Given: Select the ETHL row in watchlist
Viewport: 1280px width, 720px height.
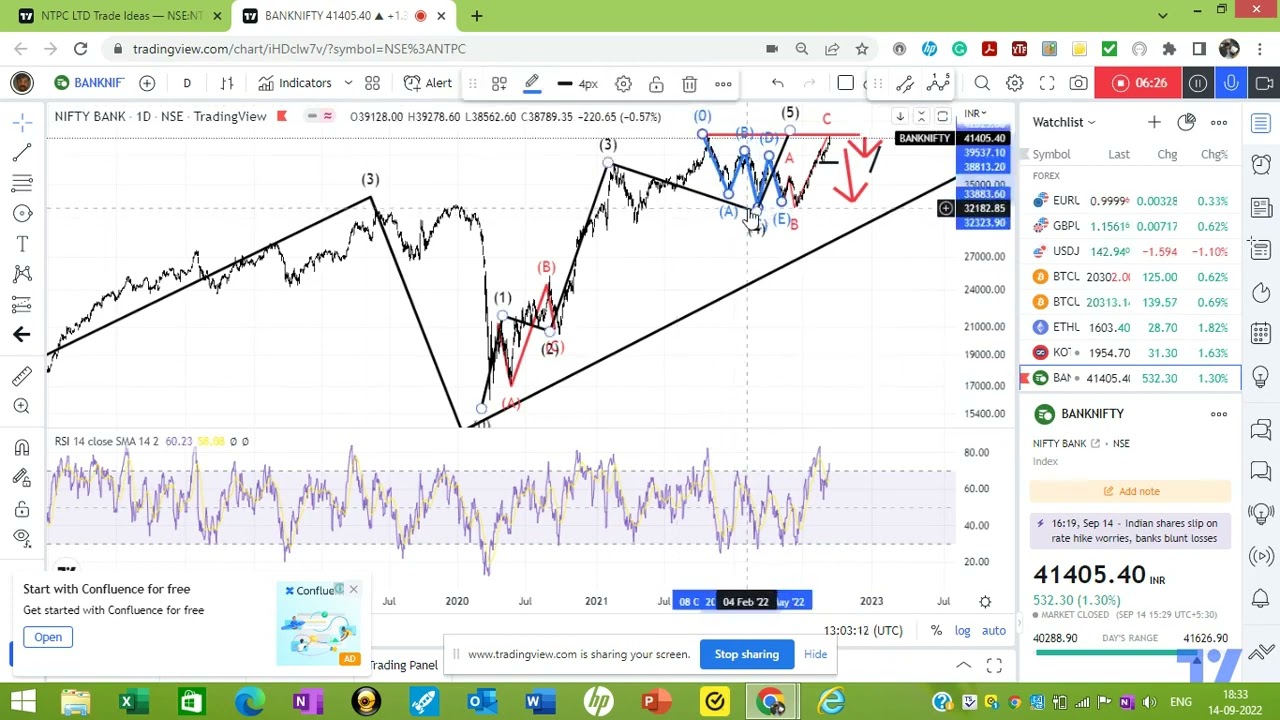Looking at the screenshot, I should click(1130, 327).
